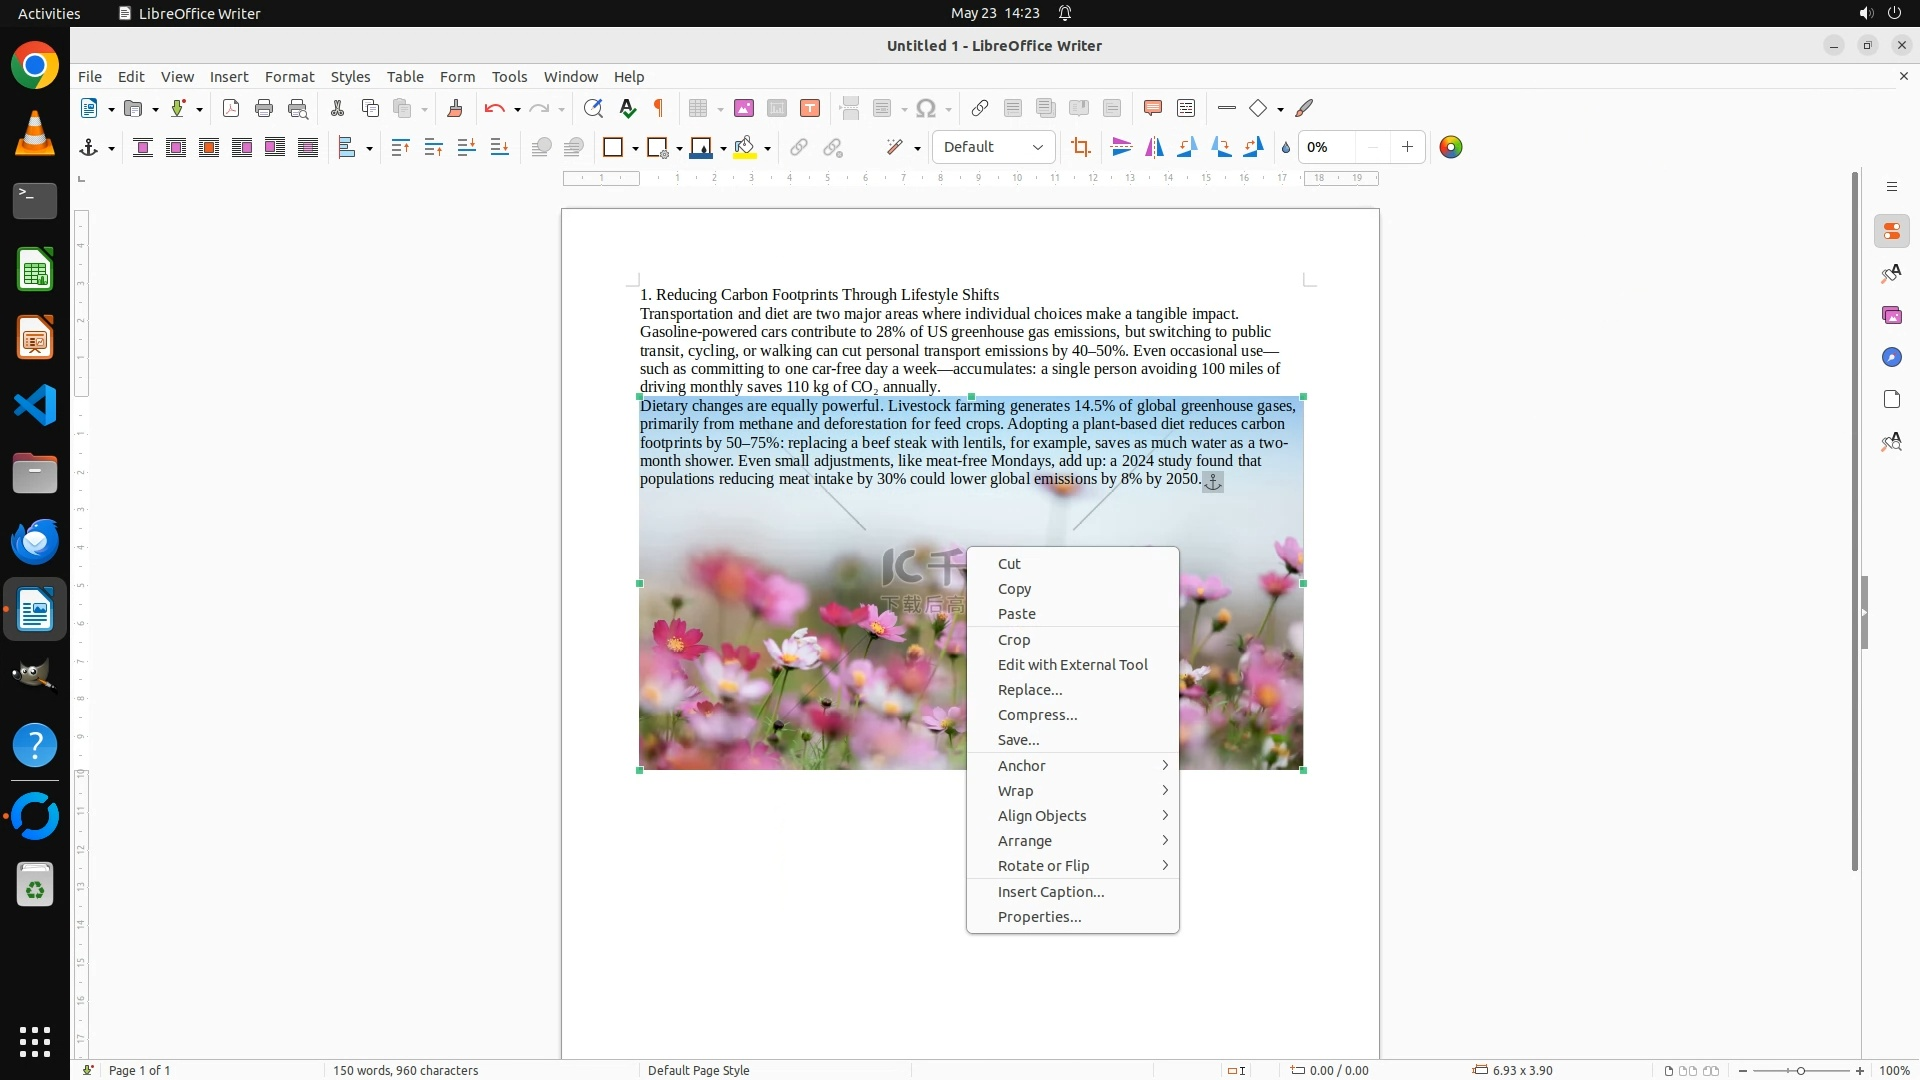Image resolution: width=1920 pixels, height=1080 pixels.
Task: Click Properties... in the context menu
Action: point(1039,917)
